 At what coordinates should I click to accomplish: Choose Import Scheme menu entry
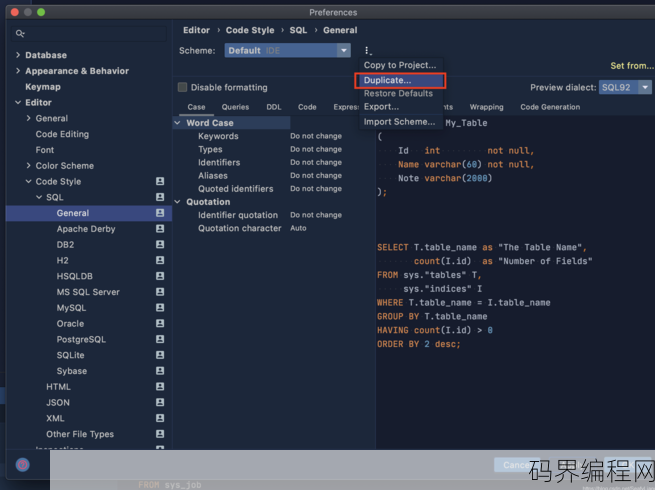tap(400, 122)
